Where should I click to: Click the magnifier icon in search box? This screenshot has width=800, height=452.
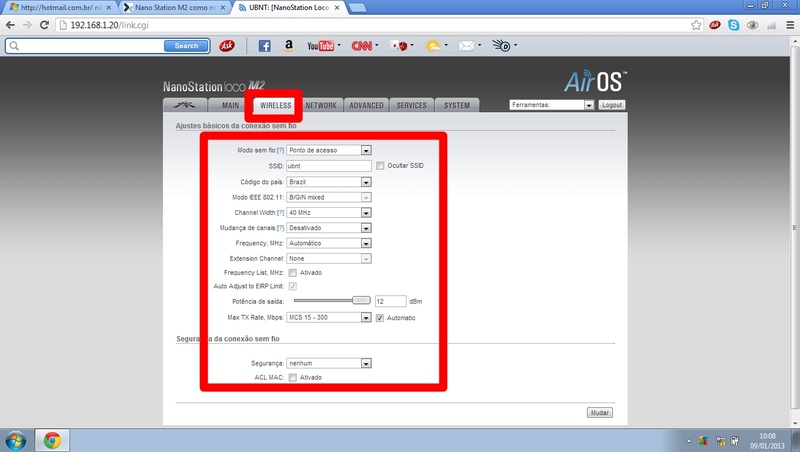tap(14, 46)
